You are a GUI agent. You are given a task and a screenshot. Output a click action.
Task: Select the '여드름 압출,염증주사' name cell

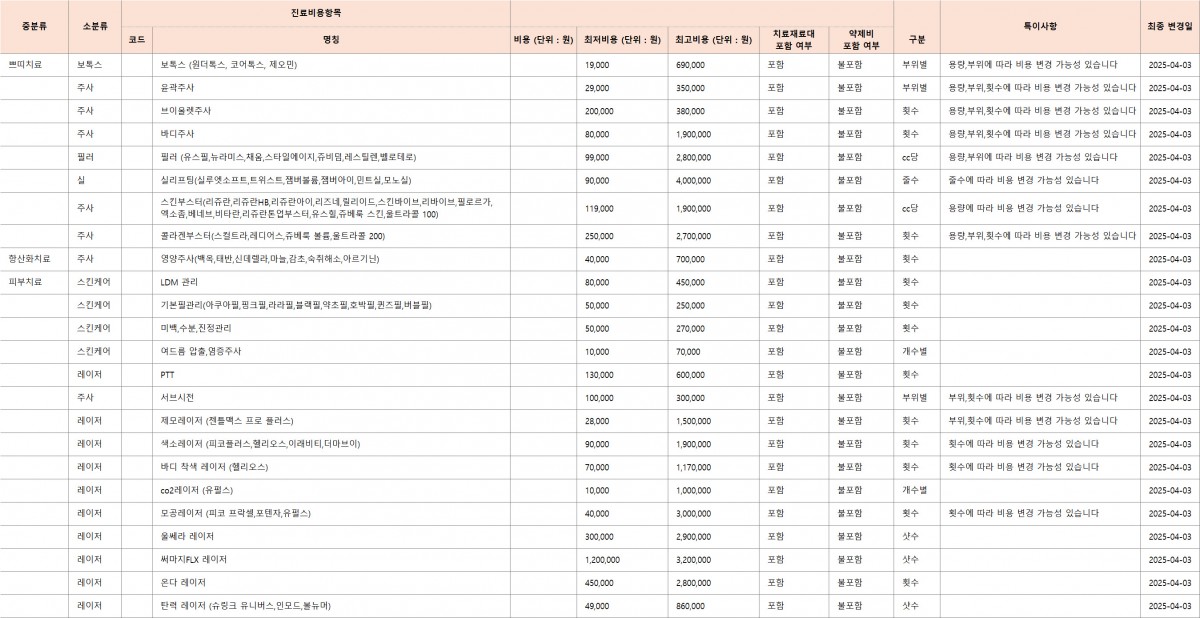(331, 351)
